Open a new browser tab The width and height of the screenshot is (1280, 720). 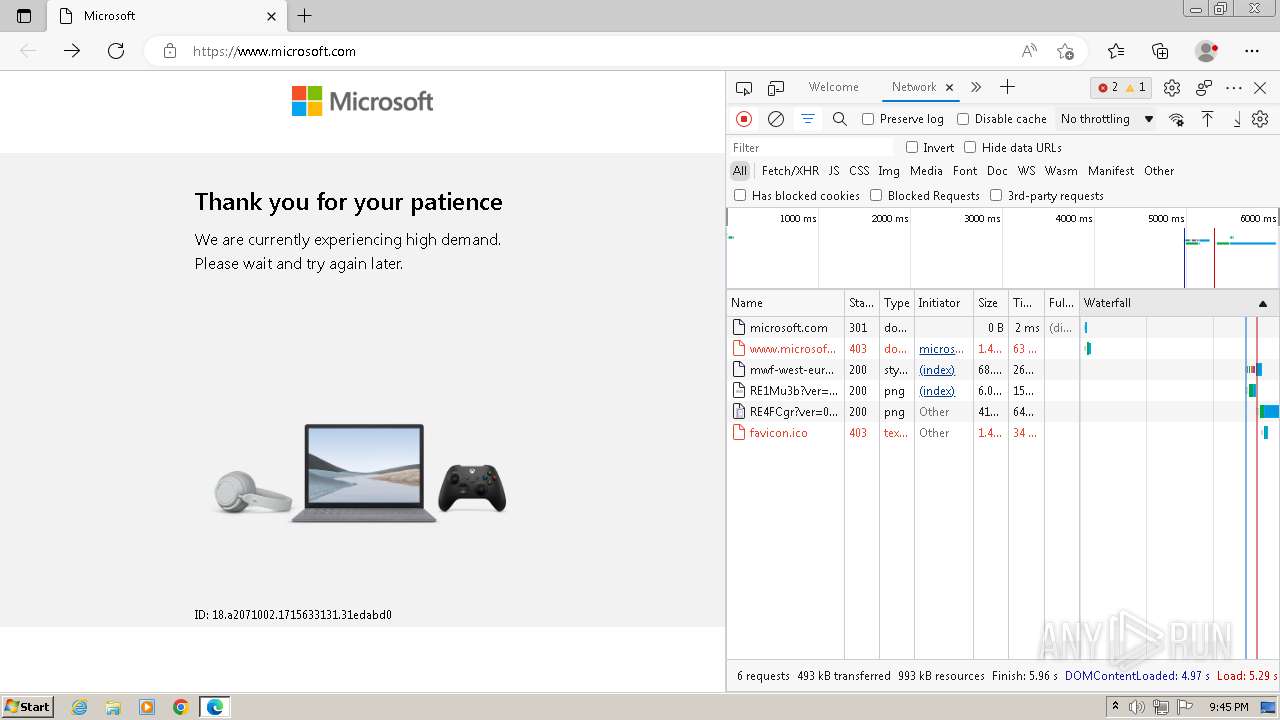pyautogui.click(x=305, y=16)
